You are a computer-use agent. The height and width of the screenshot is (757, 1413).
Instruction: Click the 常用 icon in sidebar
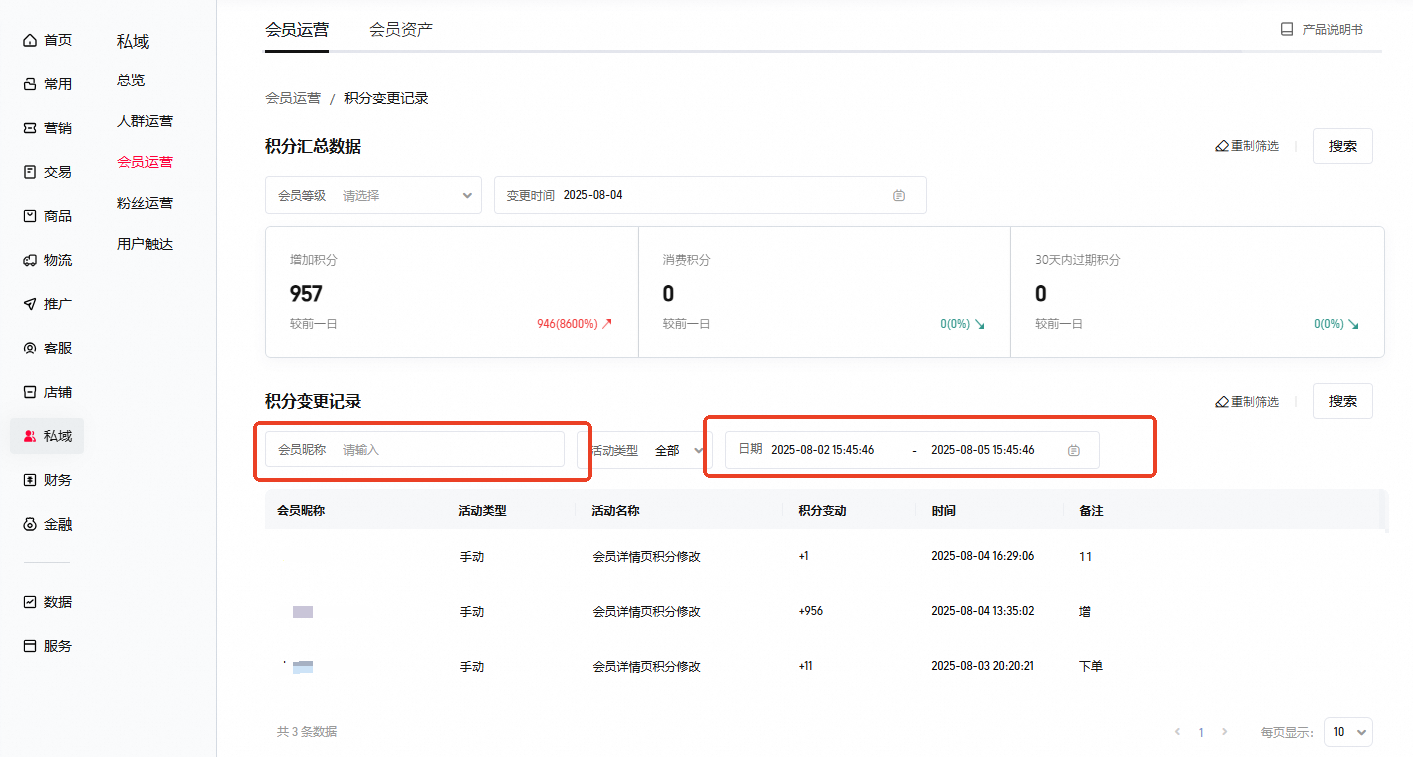point(30,84)
